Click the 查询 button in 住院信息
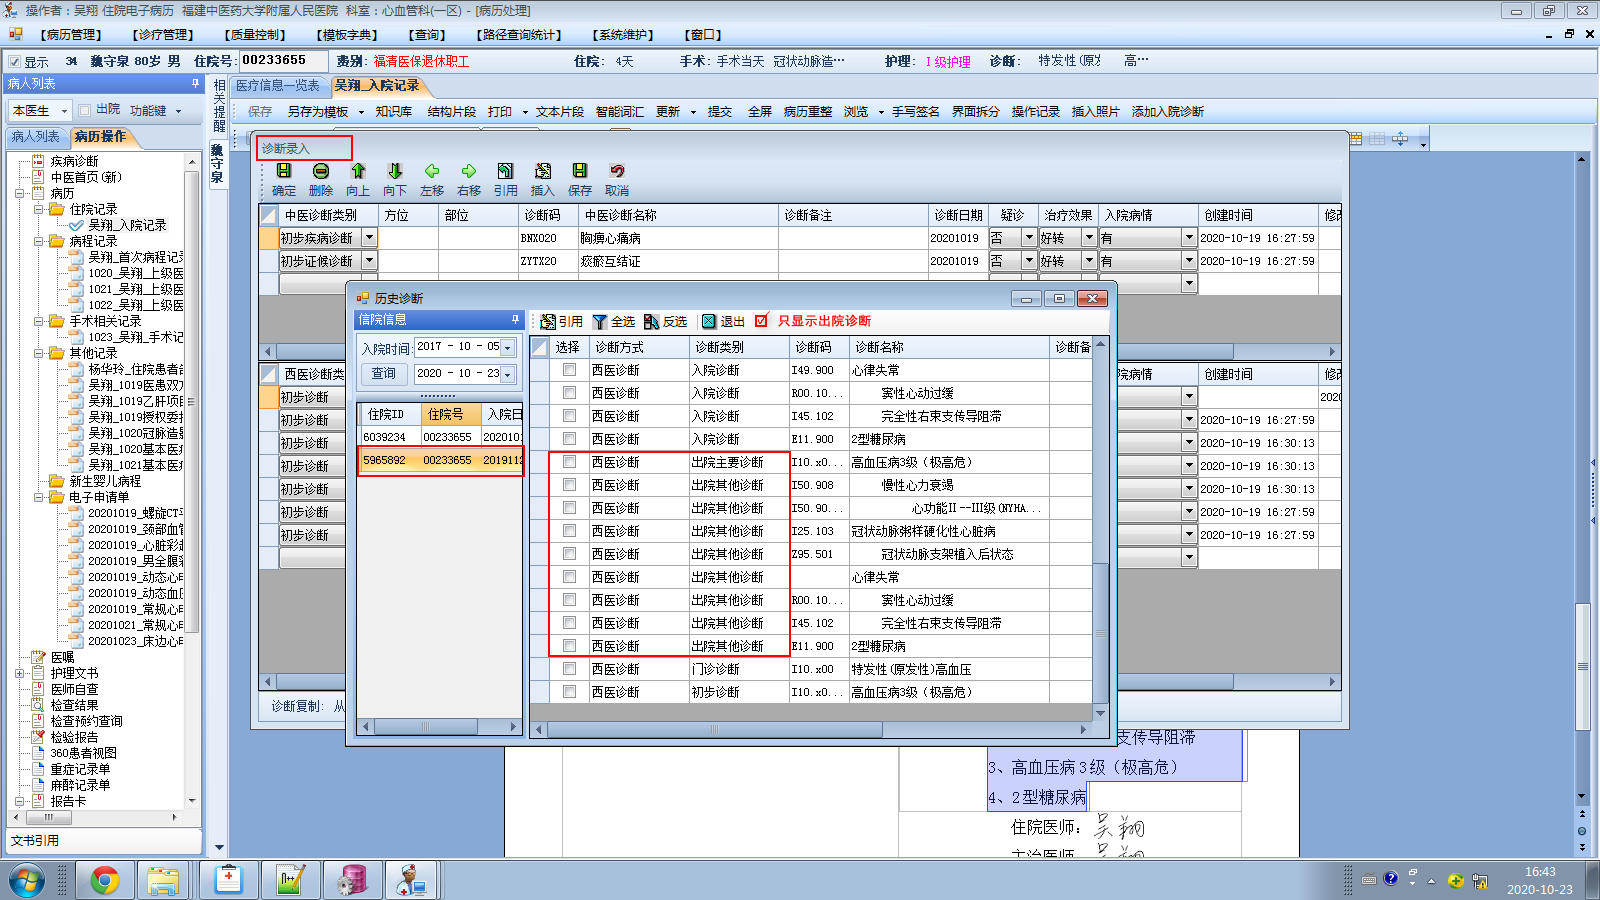Viewport: 1600px width, 900px height. [384, 374]
